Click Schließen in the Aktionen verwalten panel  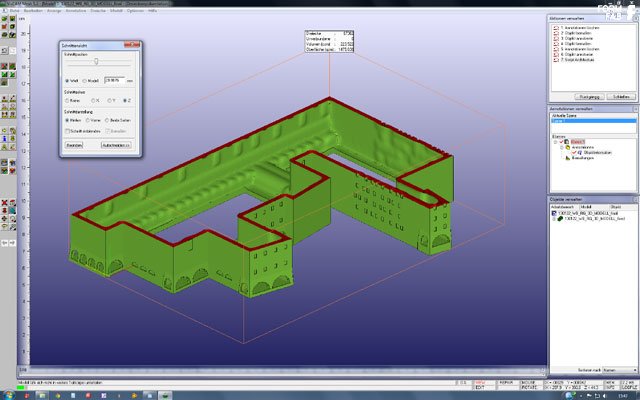(x=621, y=97)
